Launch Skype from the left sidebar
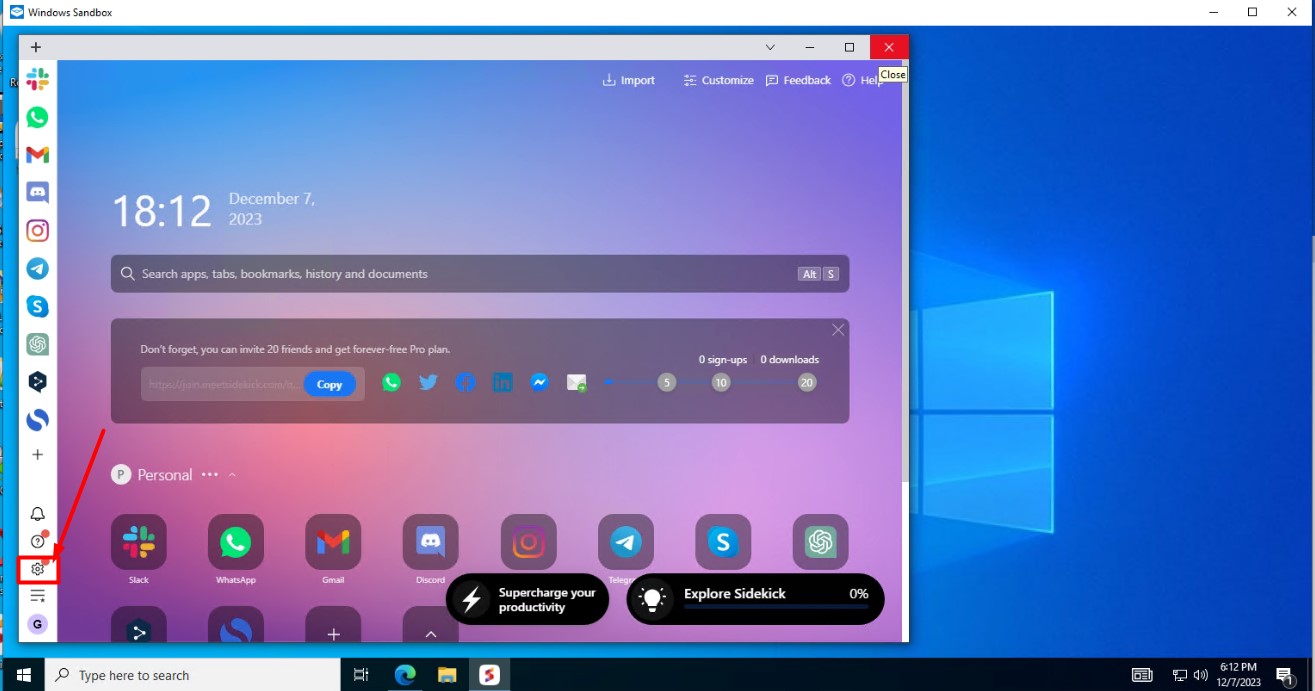The image size is (1315, 691). click(37, 306)
